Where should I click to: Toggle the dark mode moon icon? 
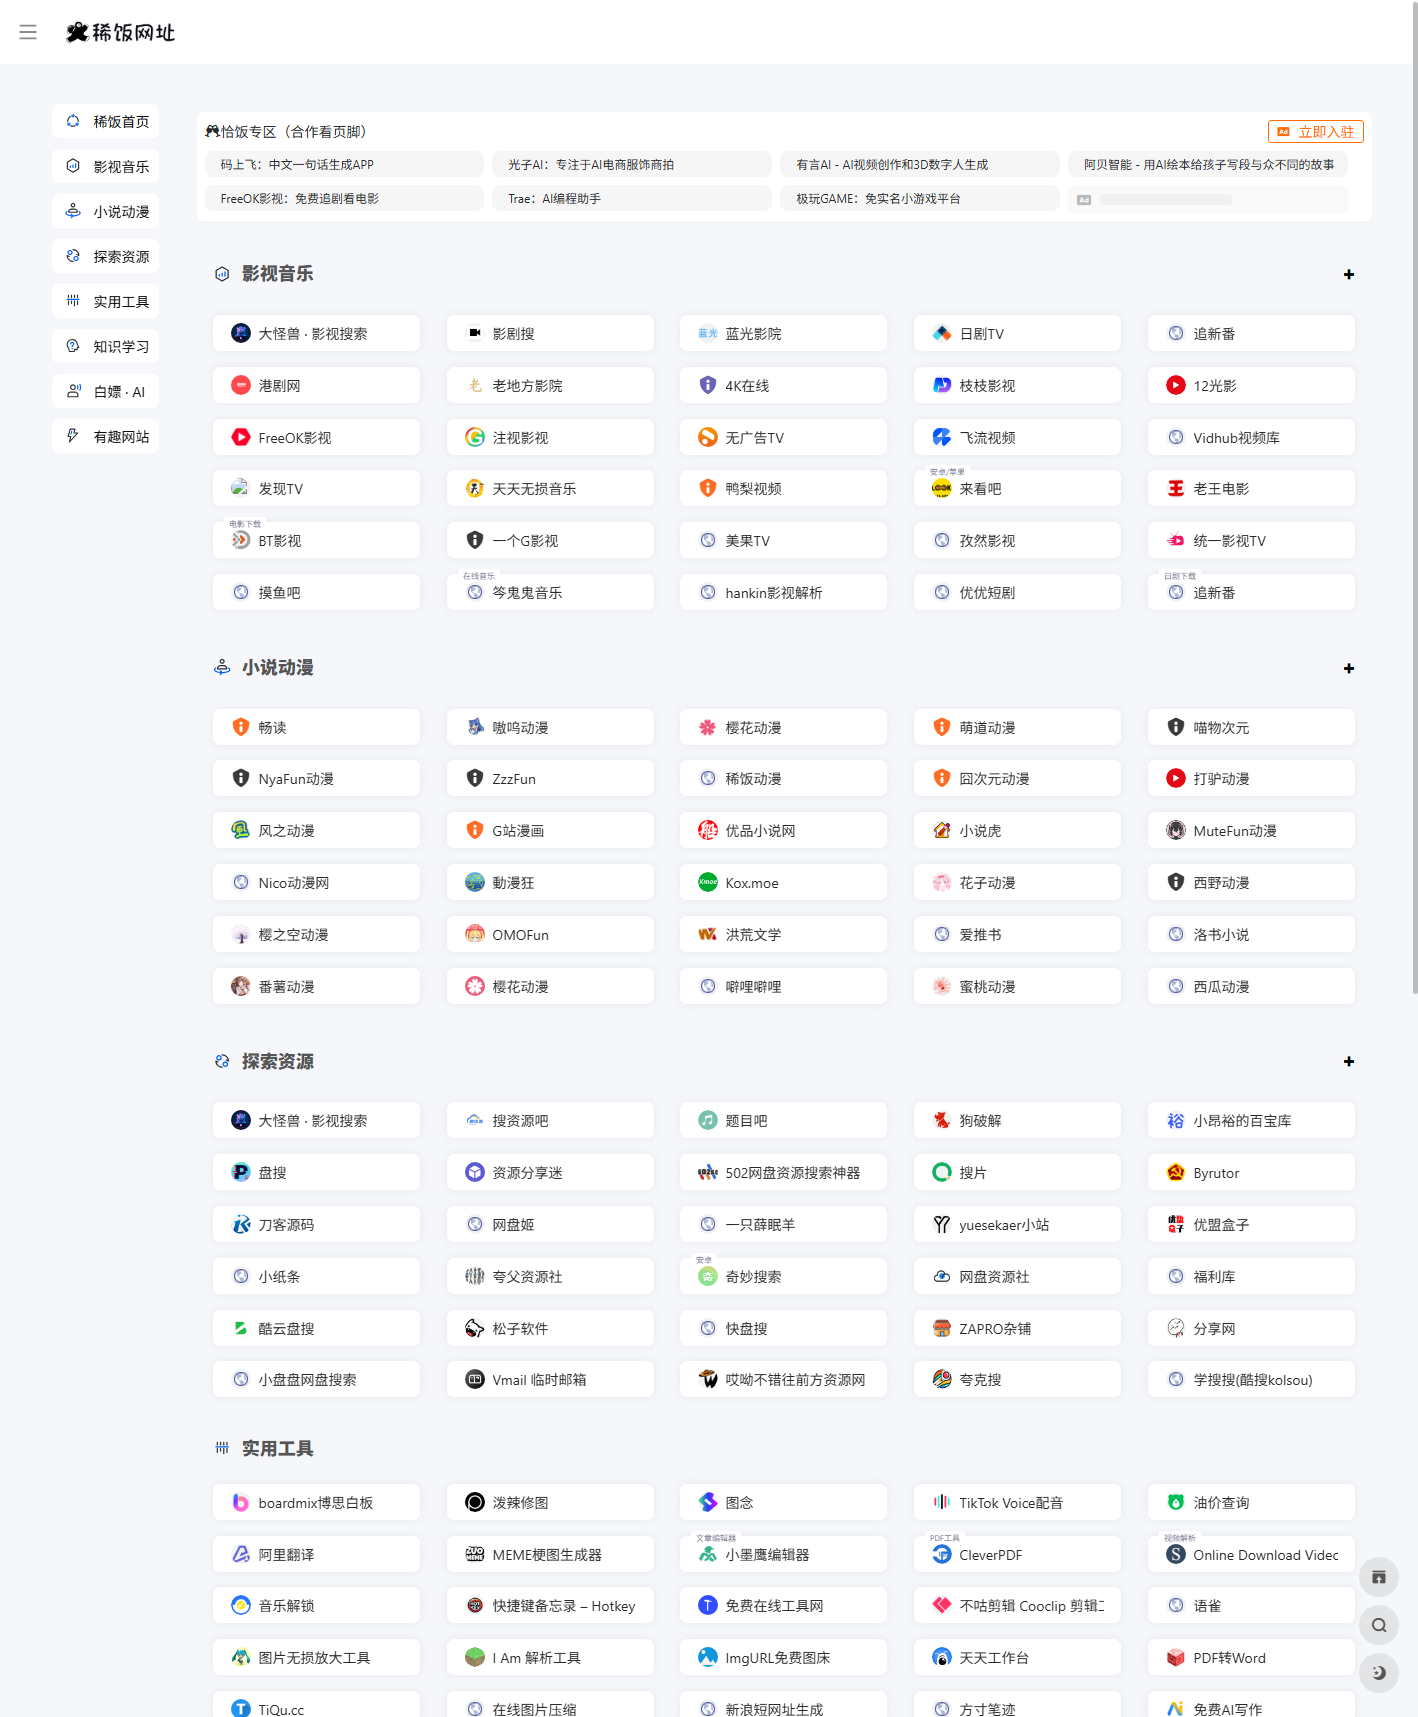(1379, 1672)
